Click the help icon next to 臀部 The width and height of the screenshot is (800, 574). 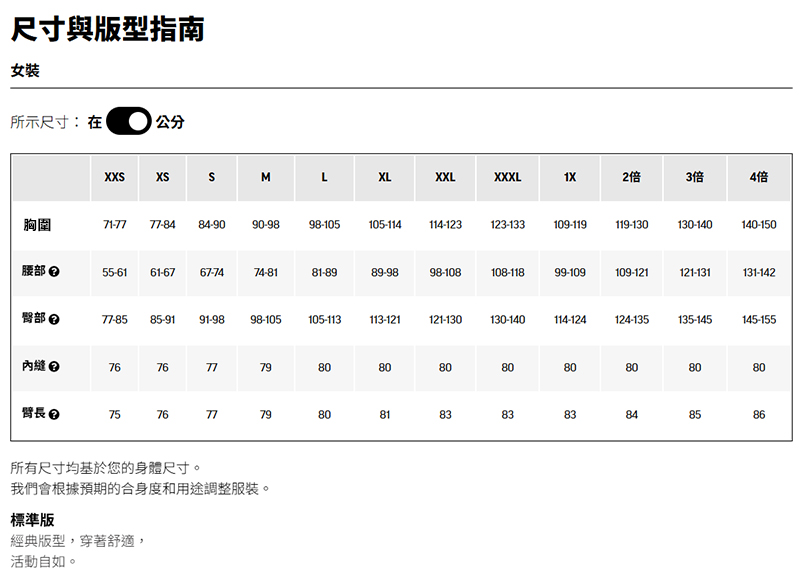tap(54, 320)
